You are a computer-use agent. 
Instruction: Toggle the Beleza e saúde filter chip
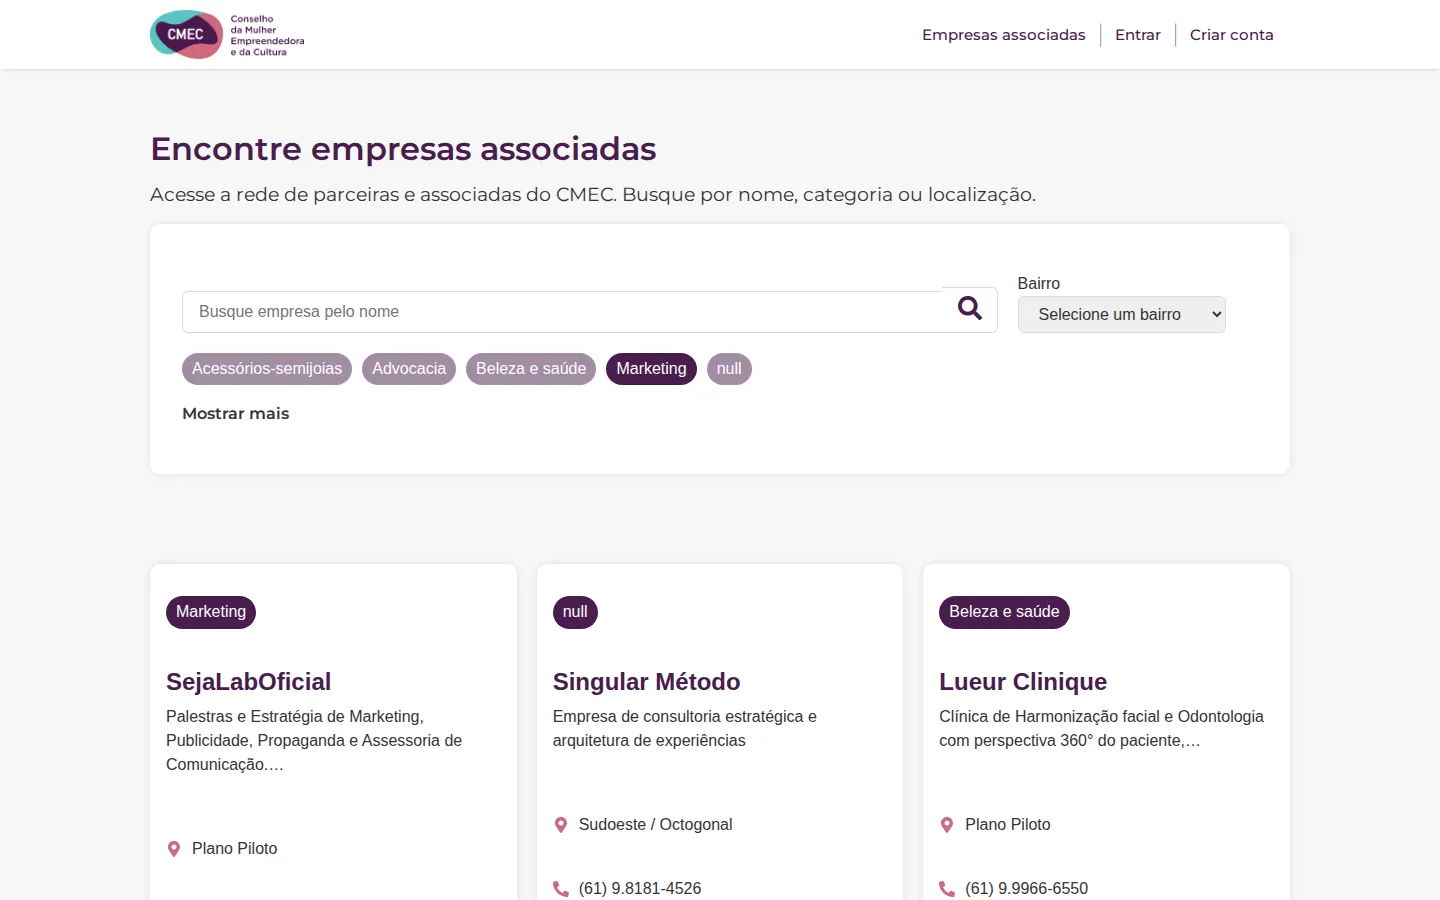coord(531,369)
